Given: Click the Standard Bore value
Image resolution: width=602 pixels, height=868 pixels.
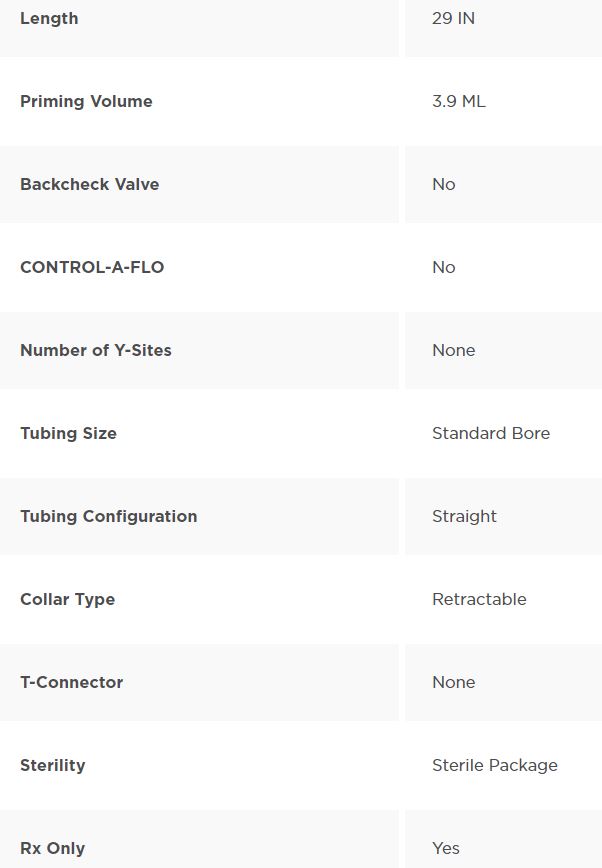Looking at the screenshot, I should point(491,433).
